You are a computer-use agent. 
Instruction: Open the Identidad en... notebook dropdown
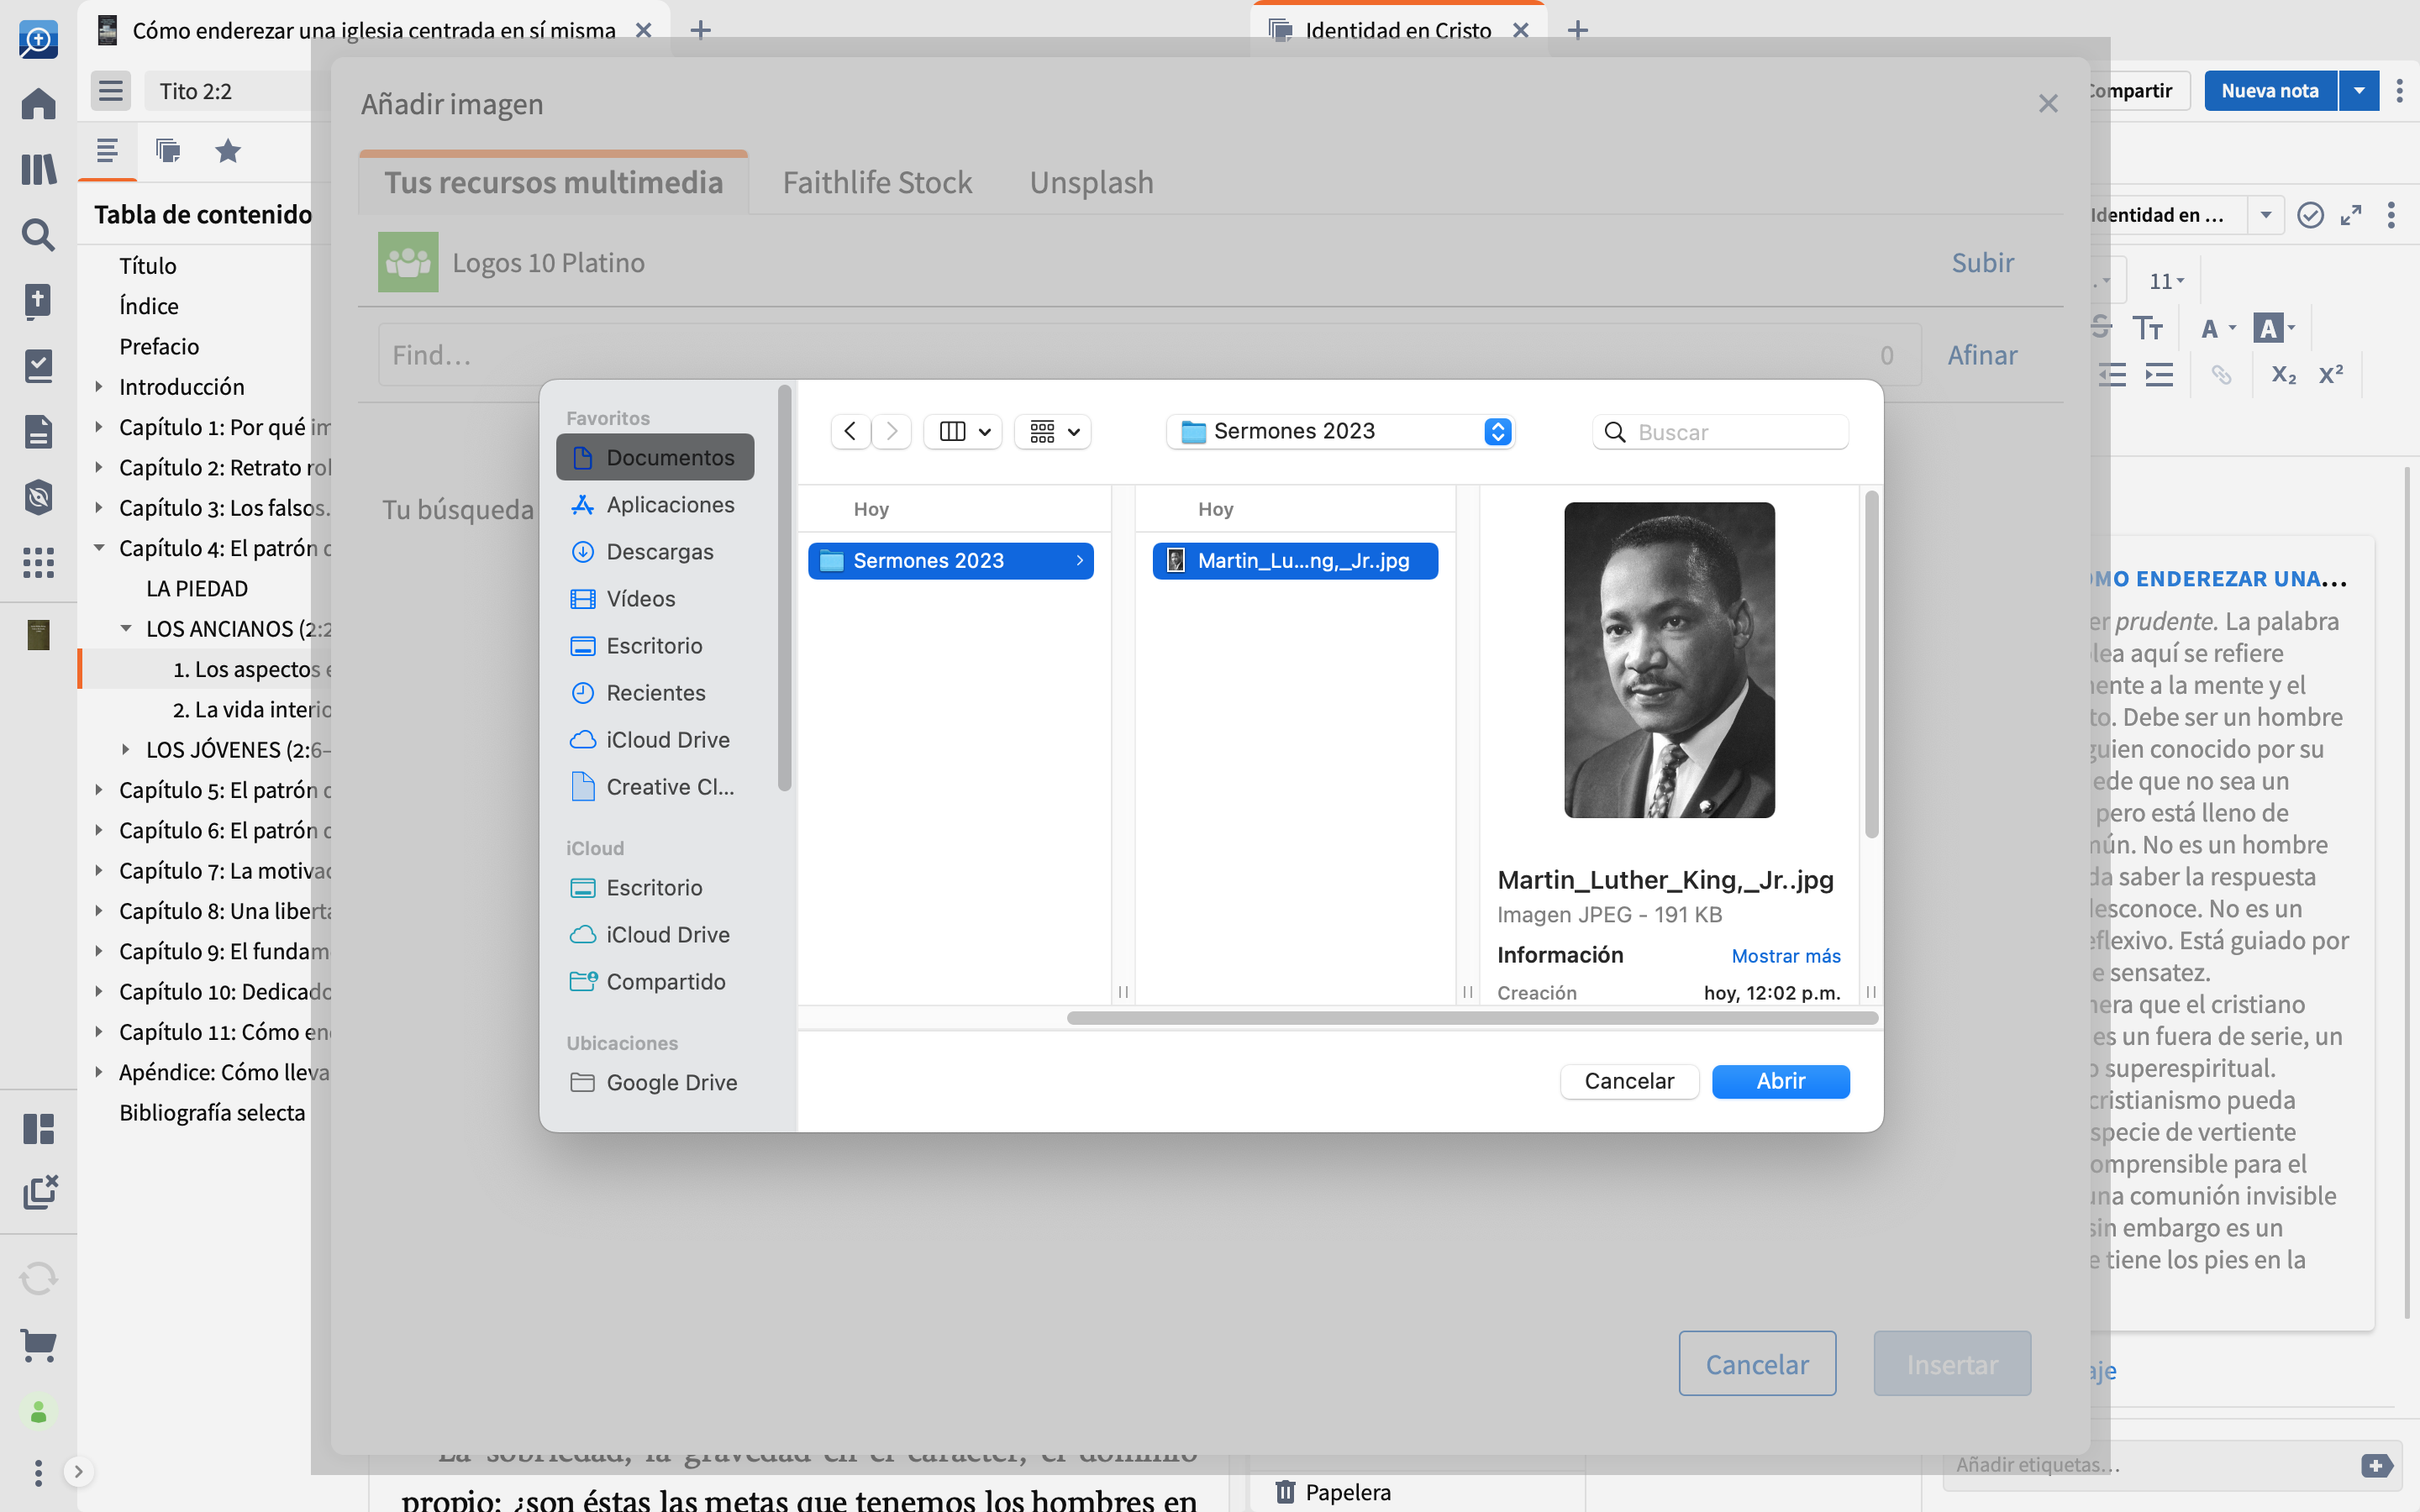2265,215
